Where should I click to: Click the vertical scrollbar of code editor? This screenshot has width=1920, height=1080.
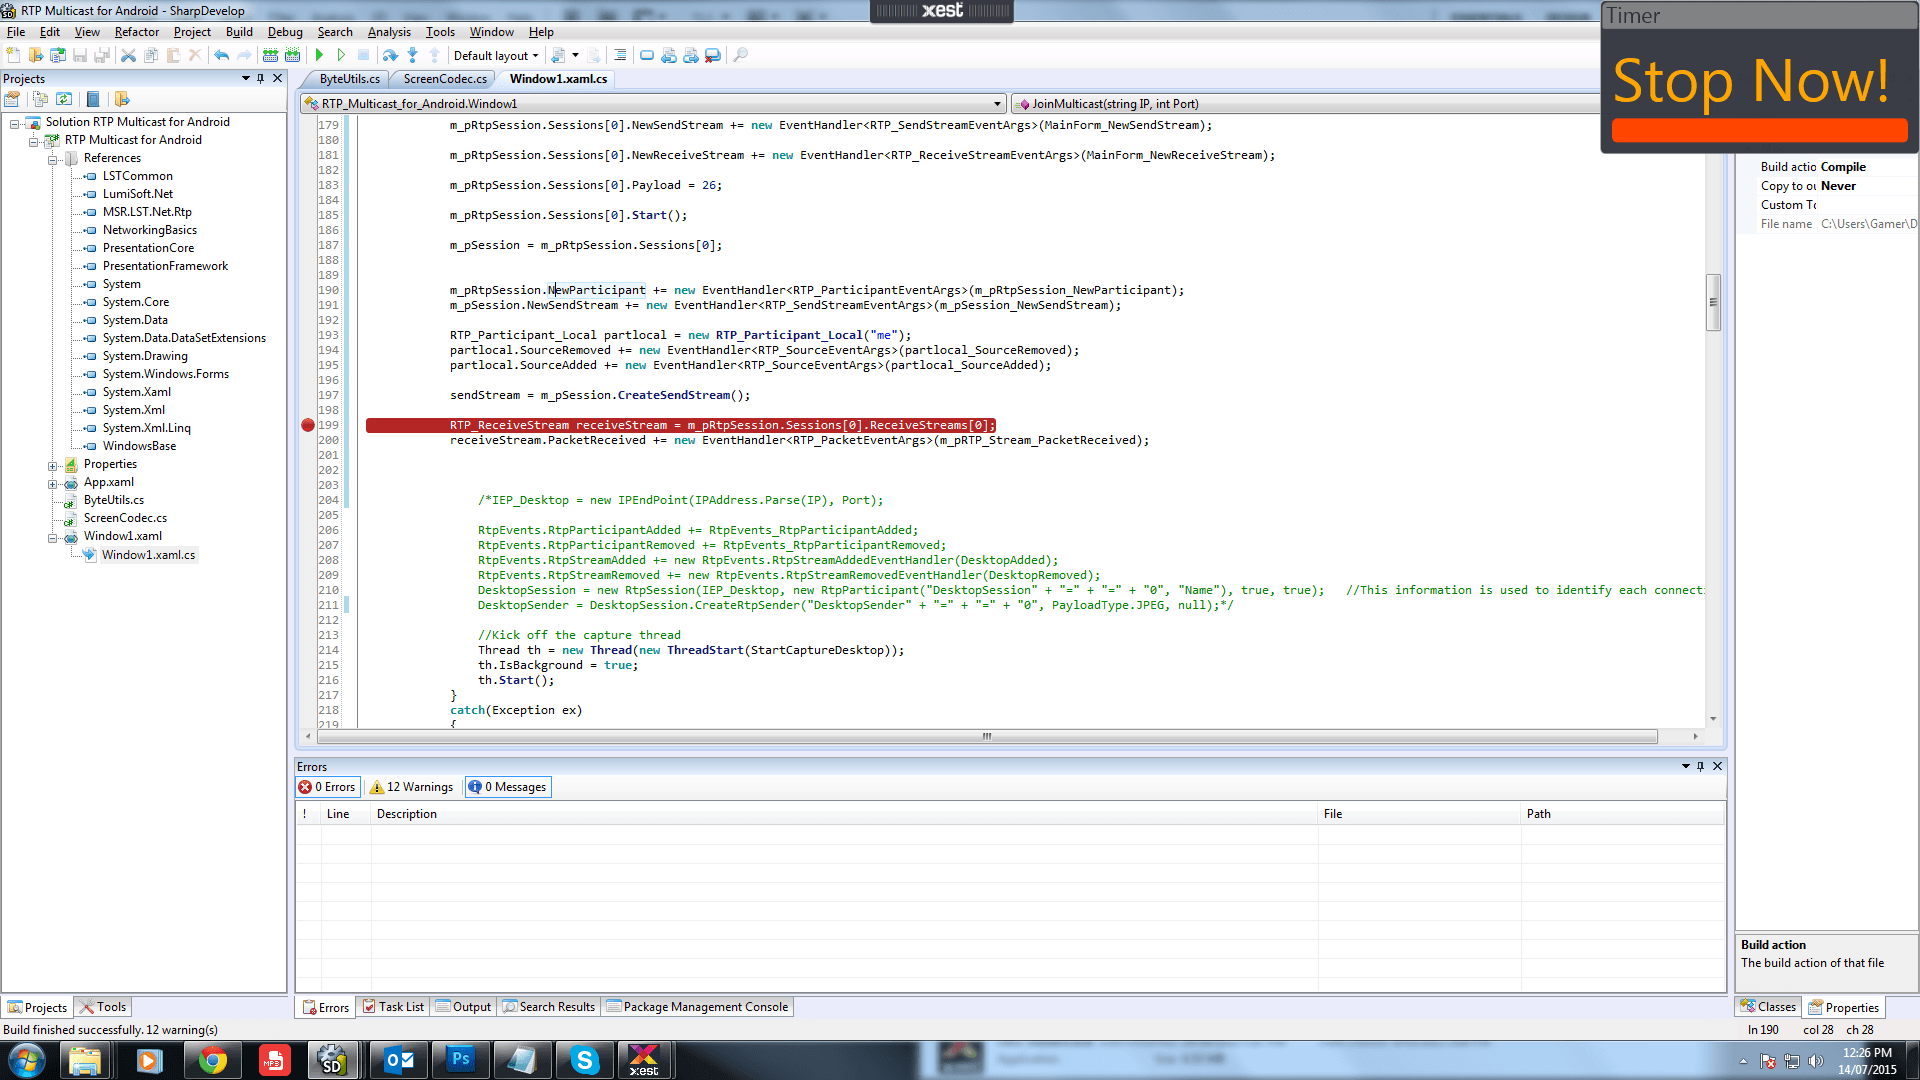point(1713,301)
